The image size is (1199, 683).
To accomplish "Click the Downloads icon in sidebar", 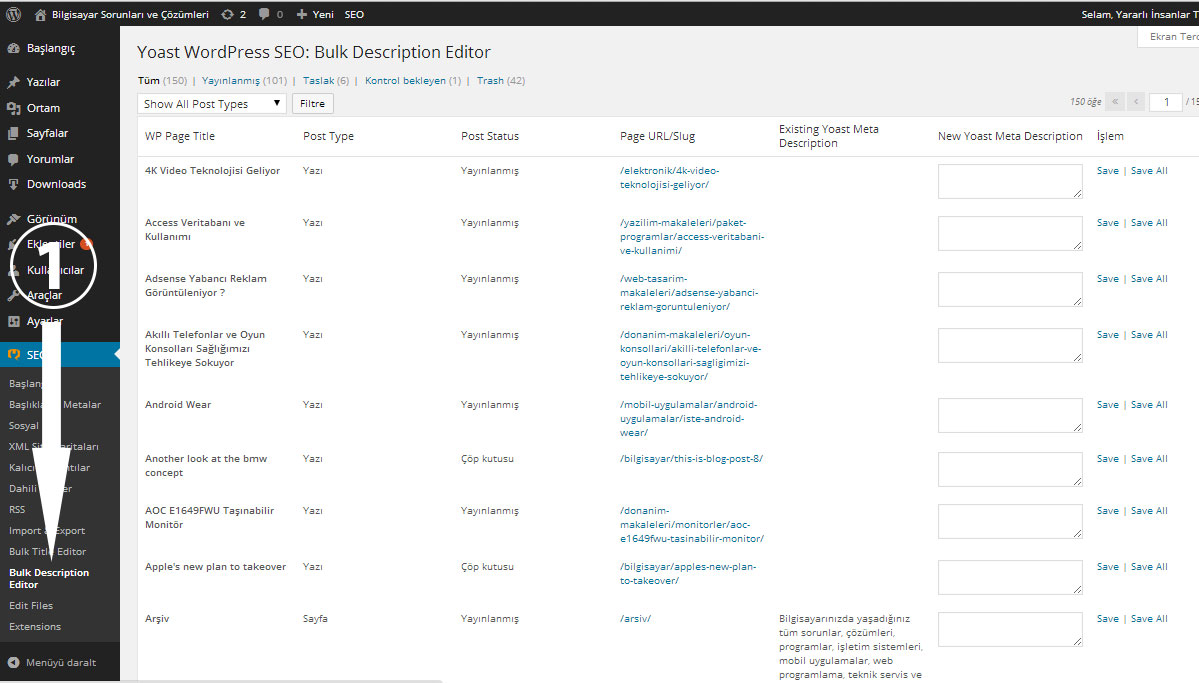I will [x=13, y=184].
